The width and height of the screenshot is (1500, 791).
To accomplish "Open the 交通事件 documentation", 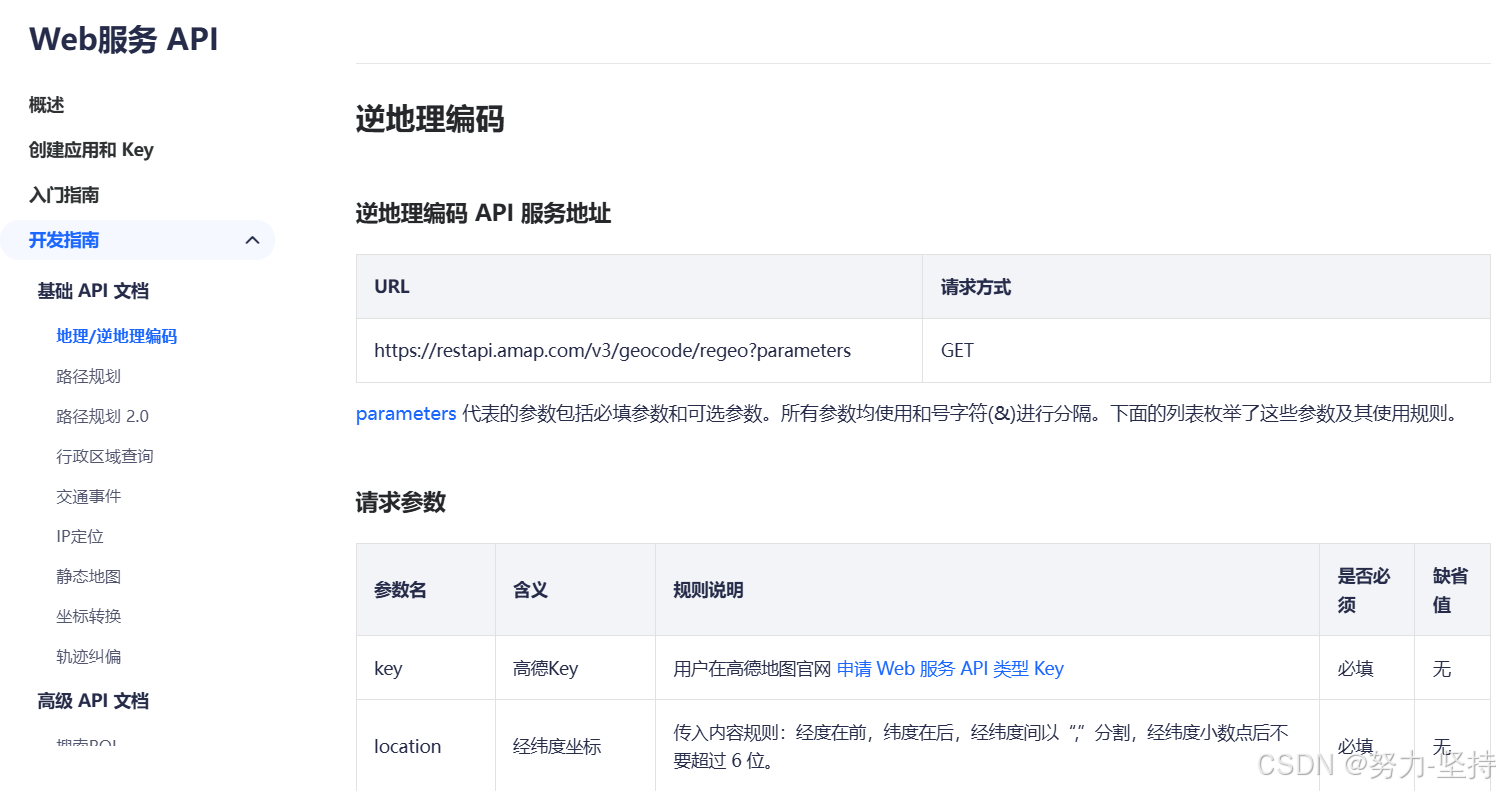I will point(88,495).
